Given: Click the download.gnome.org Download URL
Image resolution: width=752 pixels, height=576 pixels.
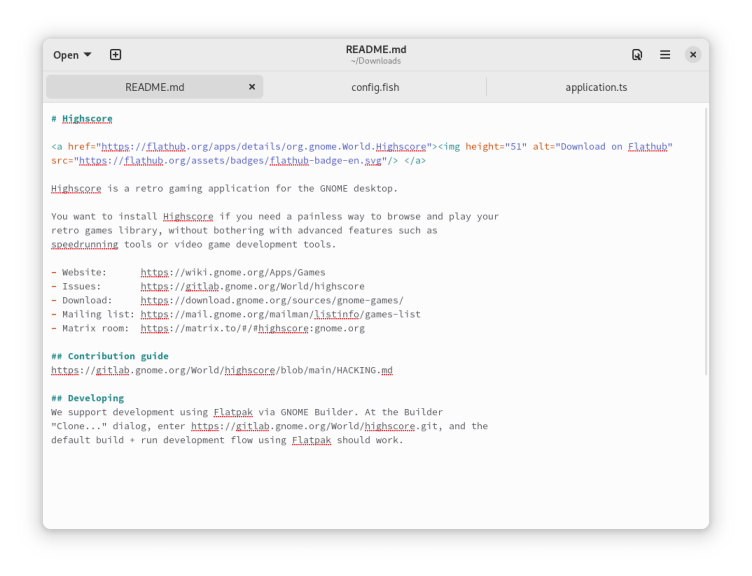Looking at the screenshot, I should (x=271, y=300).
